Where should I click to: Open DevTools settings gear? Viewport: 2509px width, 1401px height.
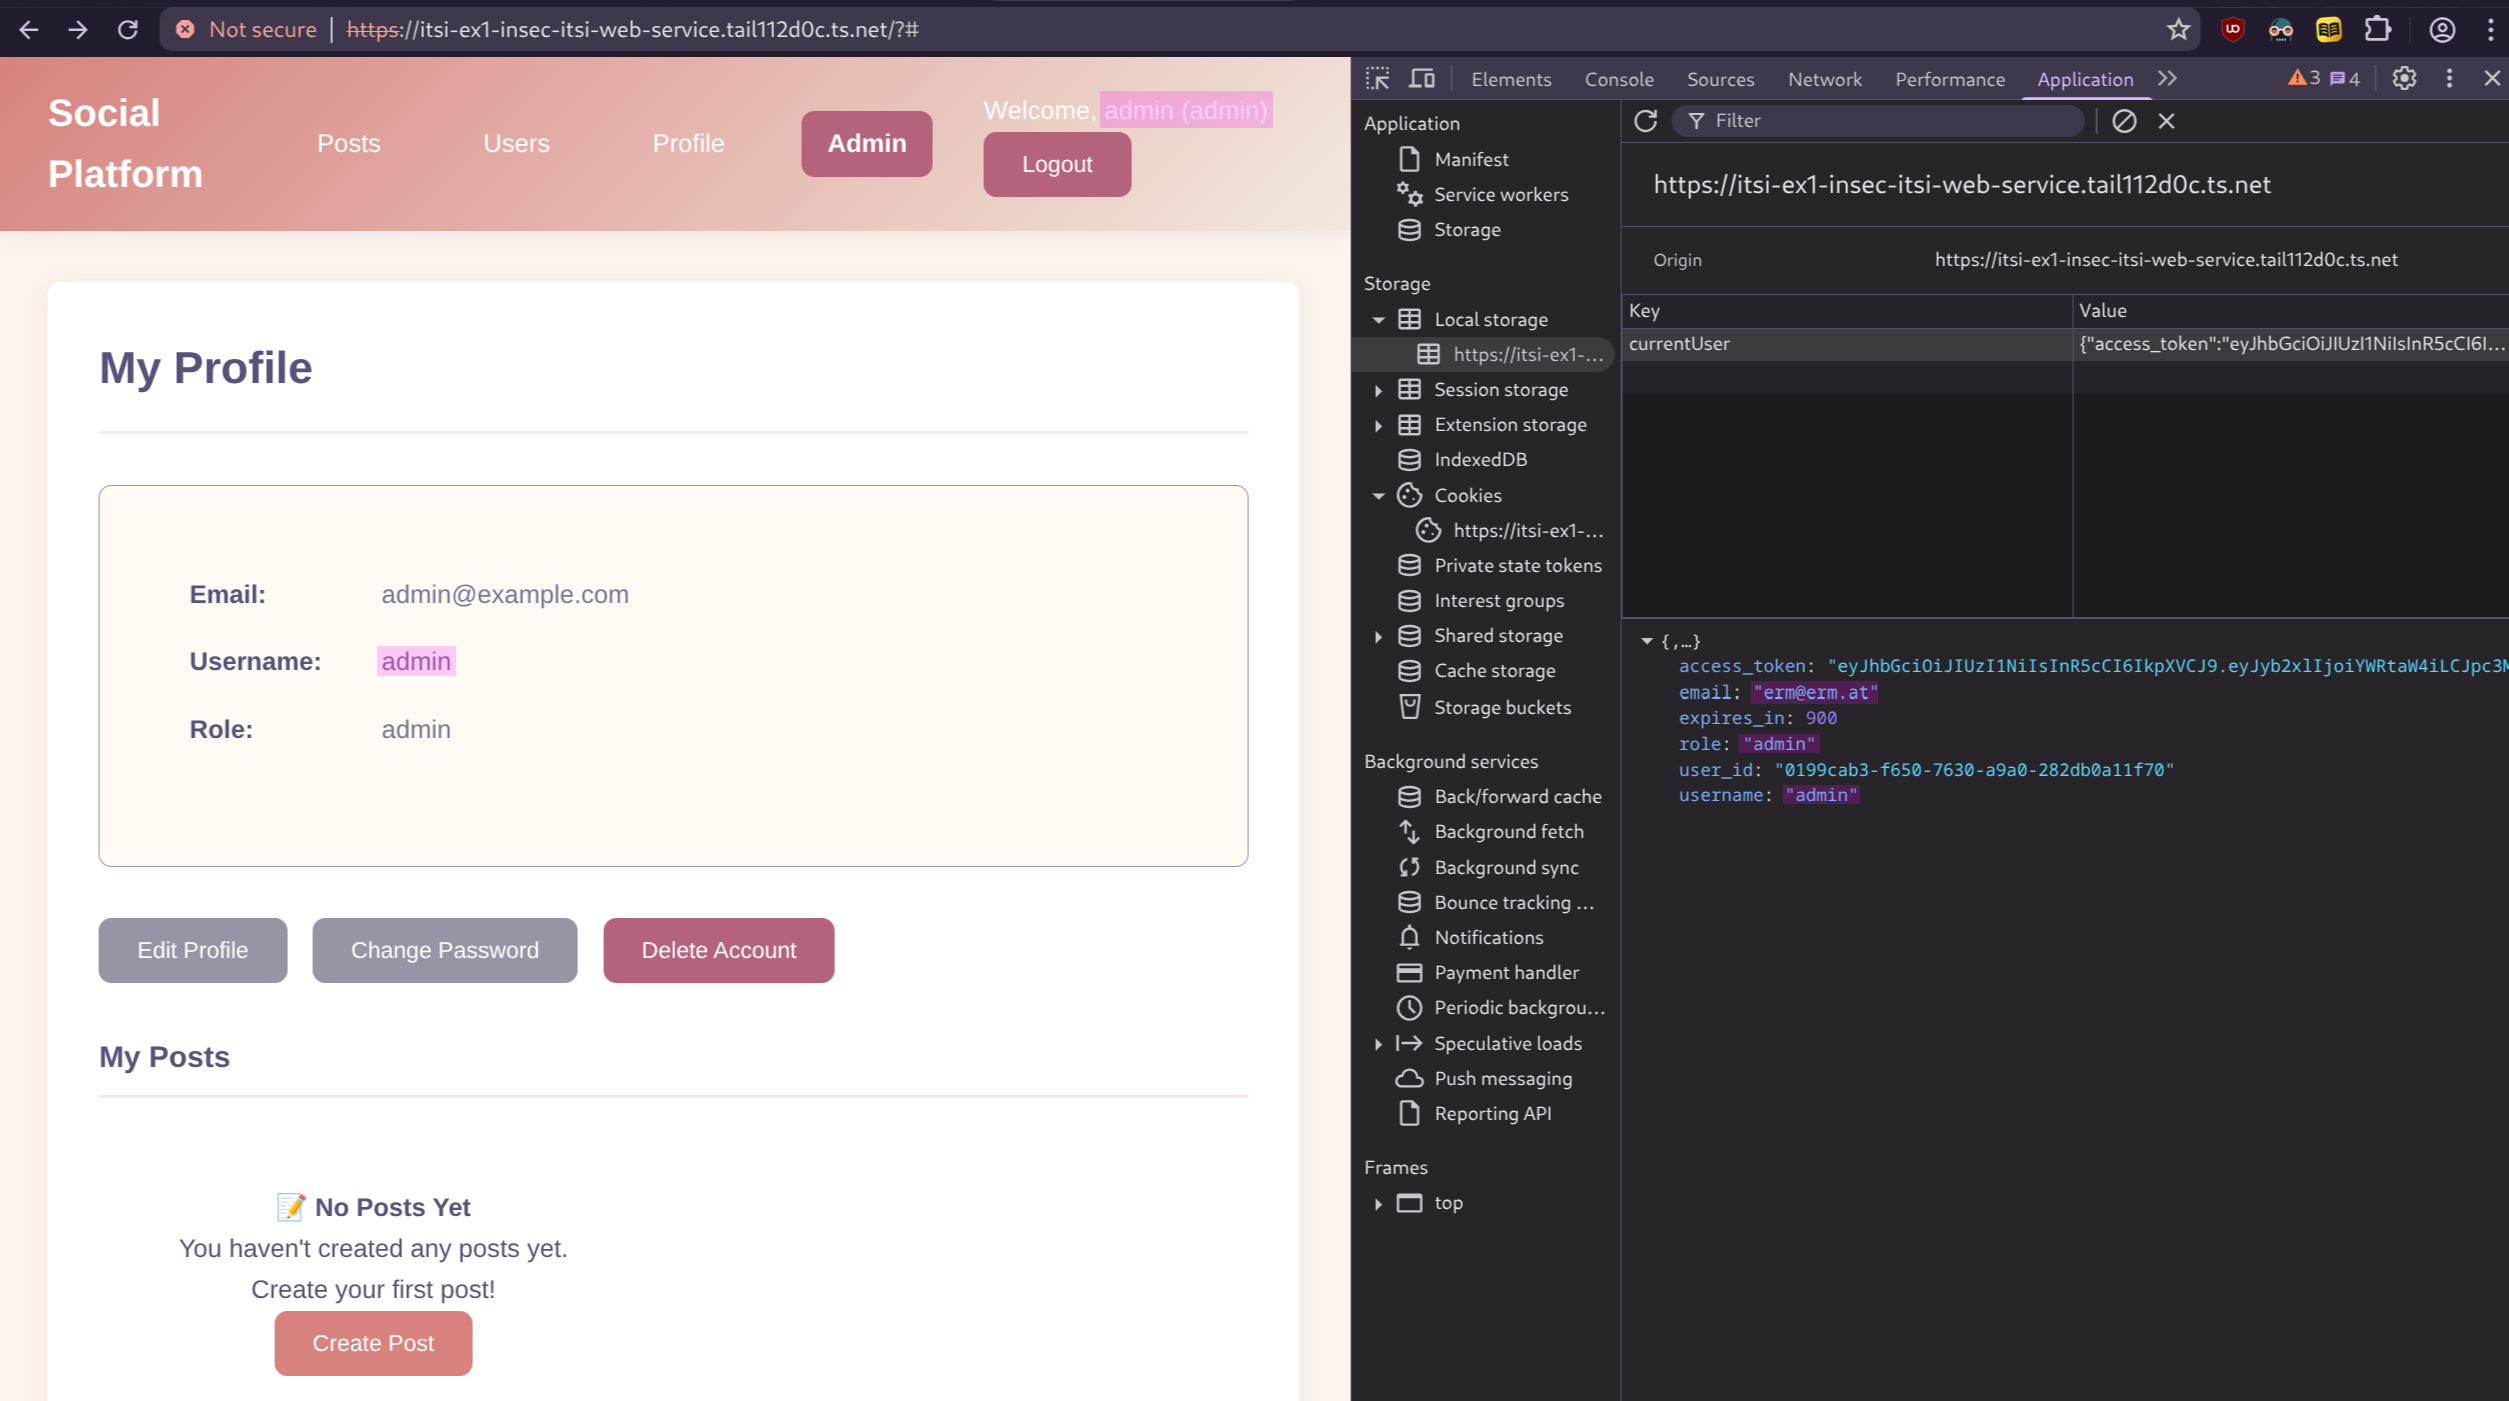(2404, 79)
